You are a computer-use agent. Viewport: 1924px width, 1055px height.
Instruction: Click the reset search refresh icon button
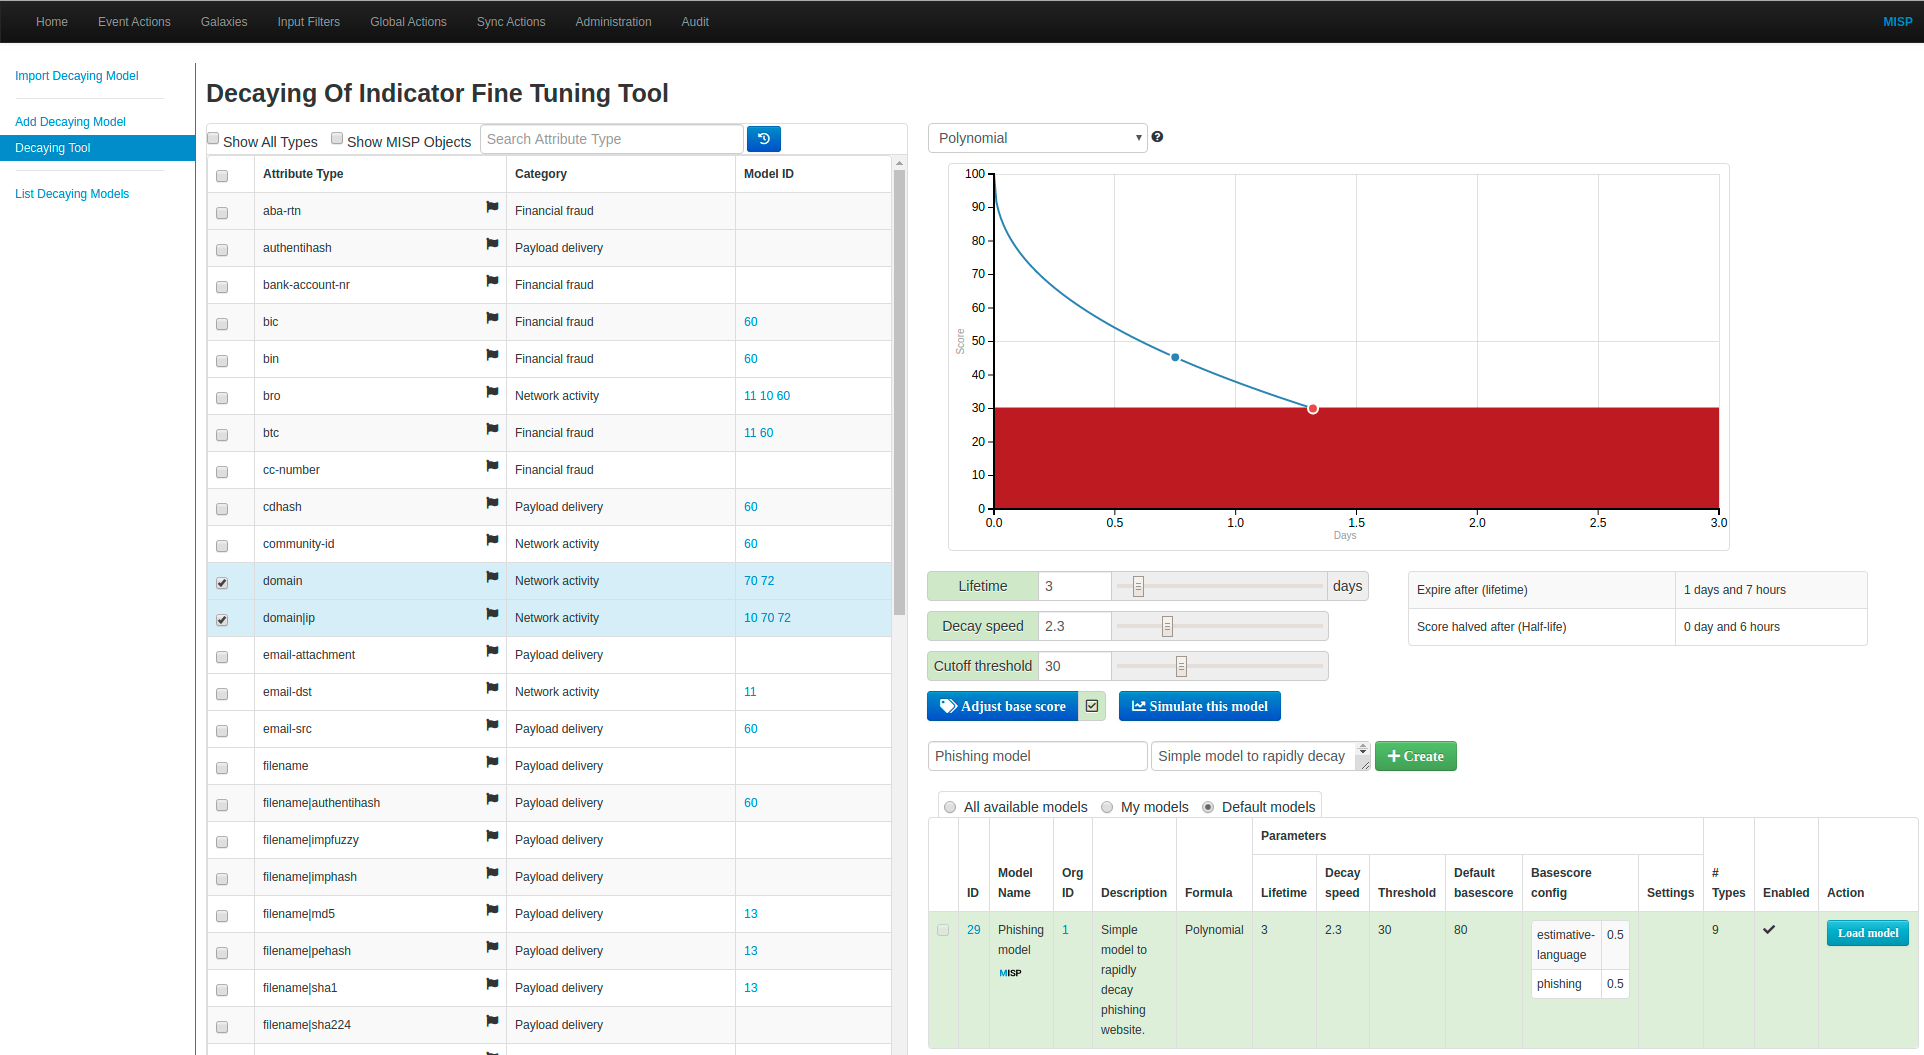point(763,139)
